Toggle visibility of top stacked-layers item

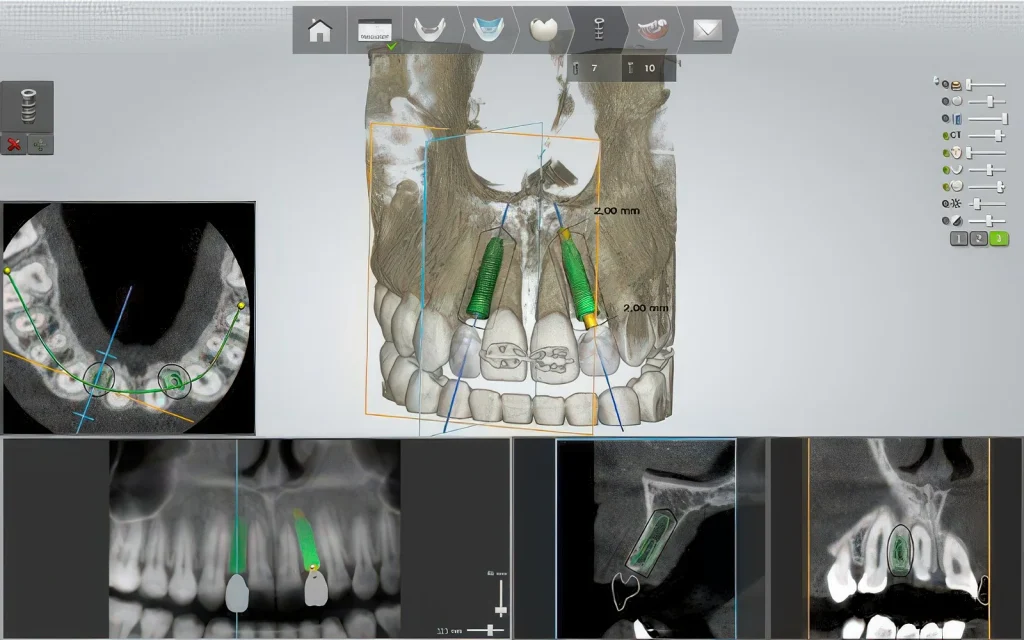pos(946,85)
